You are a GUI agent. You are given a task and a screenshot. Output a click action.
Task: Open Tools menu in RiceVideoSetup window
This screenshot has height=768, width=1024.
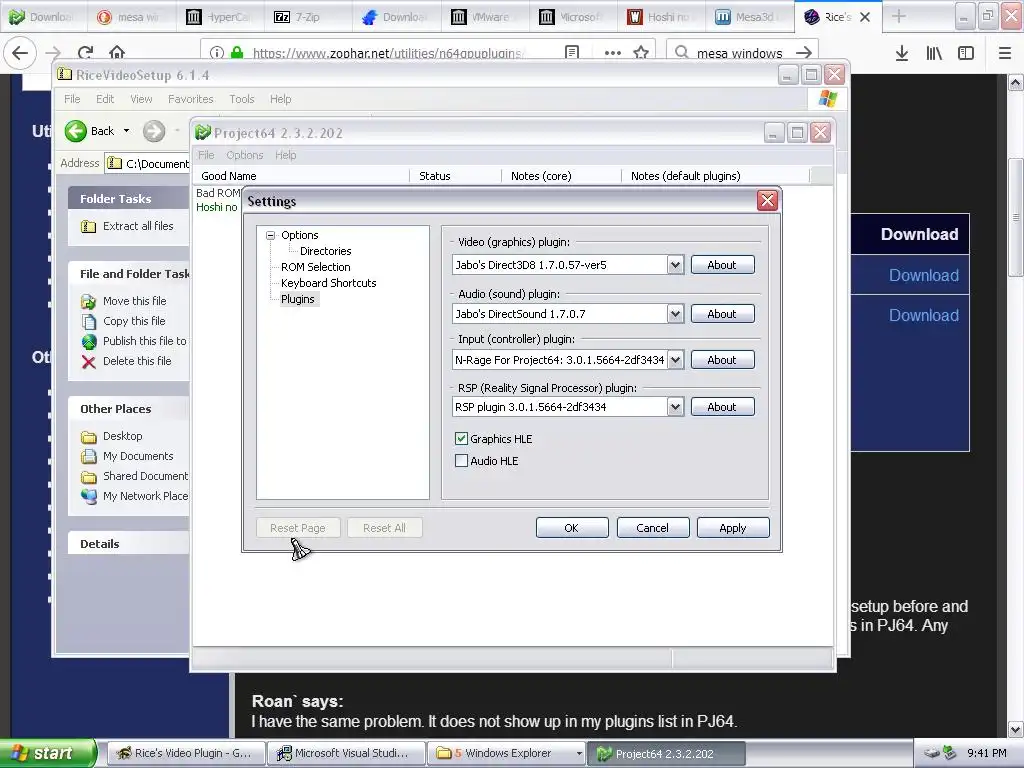click(242, 99)
